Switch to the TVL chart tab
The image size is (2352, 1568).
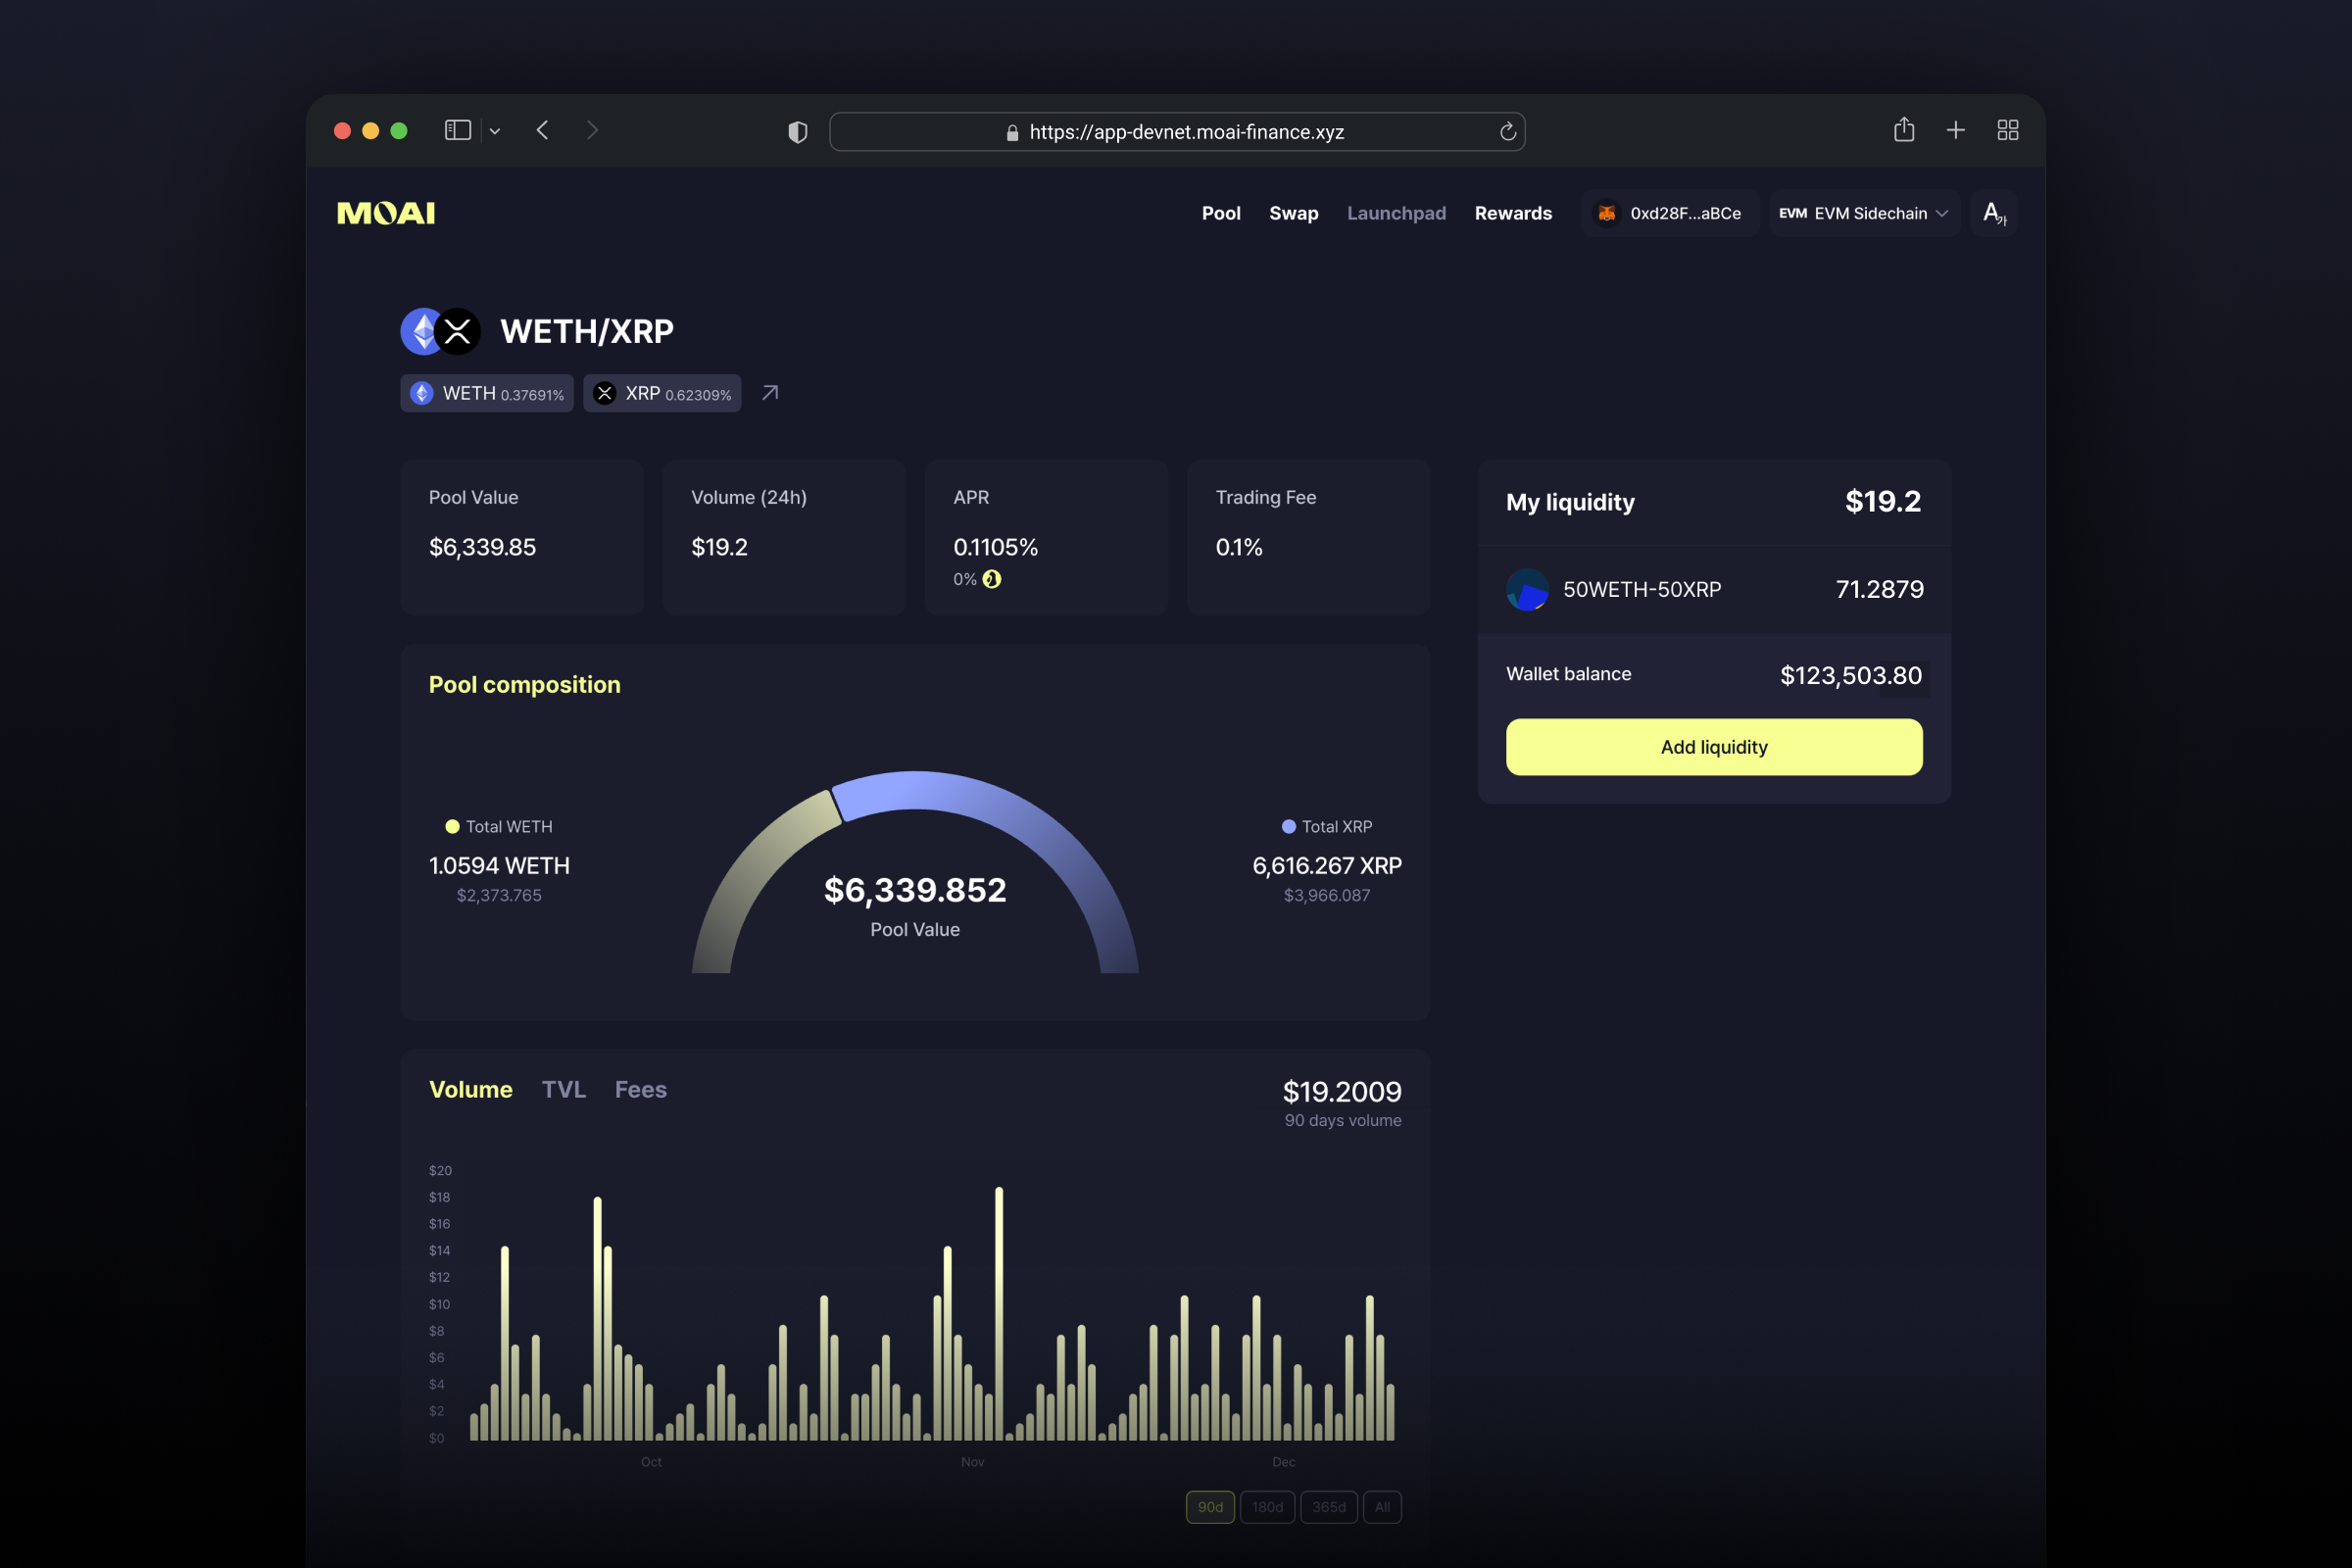563,1089
